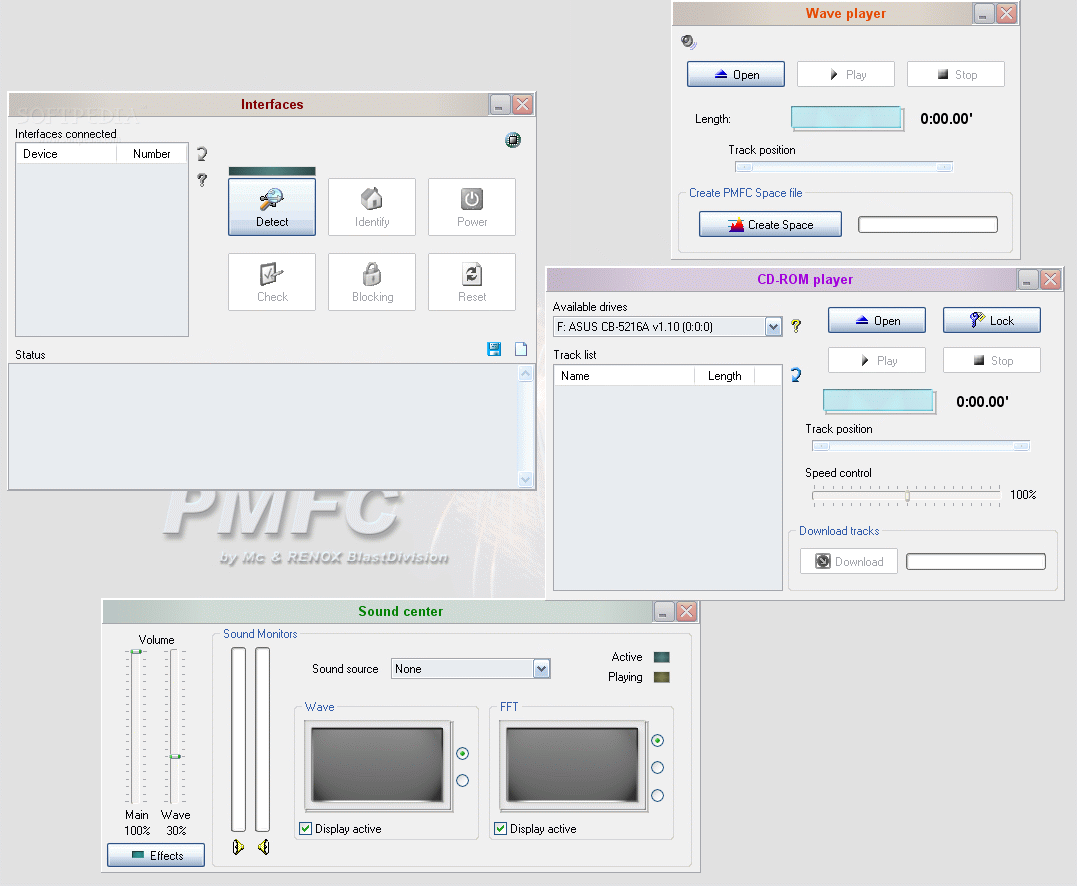This screenshot has height=886, width=1077.
Task: Click the speaker icon in Wave player
Action: [689, 43]
